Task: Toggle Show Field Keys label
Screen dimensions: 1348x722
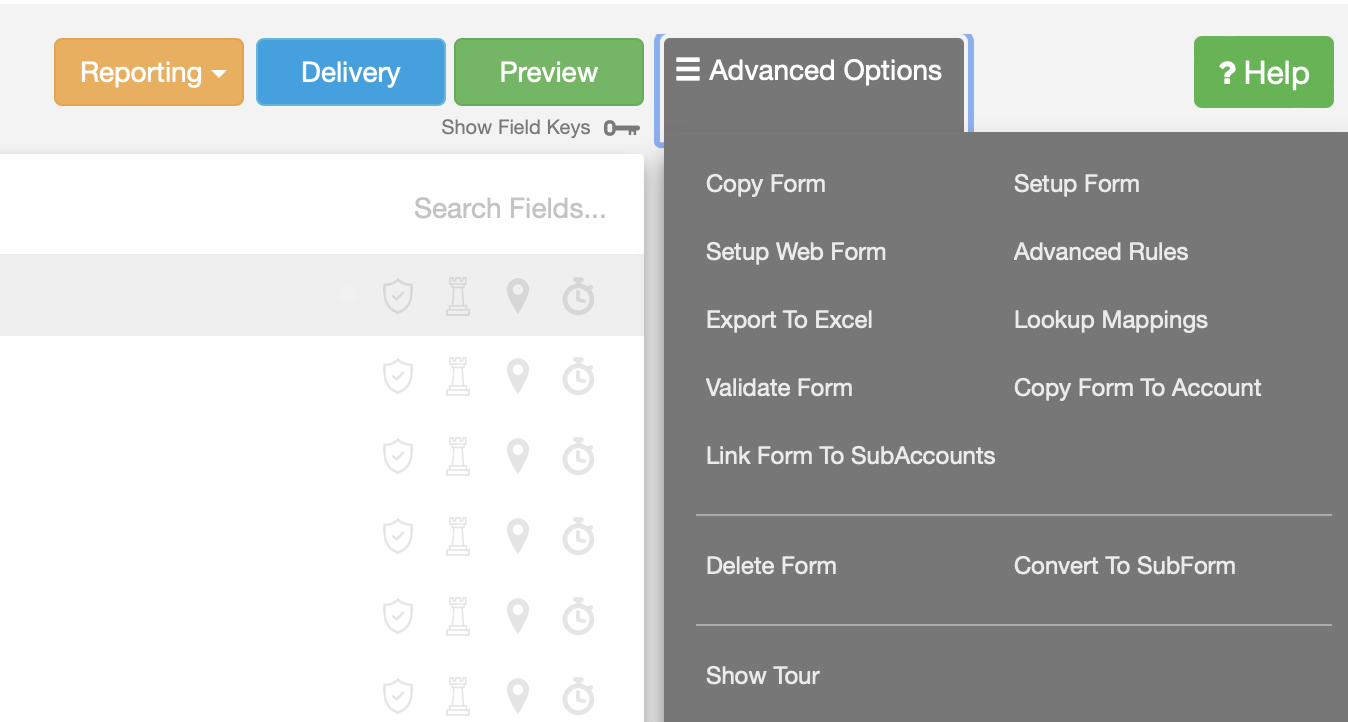Action: pyautogui.click(x=515, y=128)
